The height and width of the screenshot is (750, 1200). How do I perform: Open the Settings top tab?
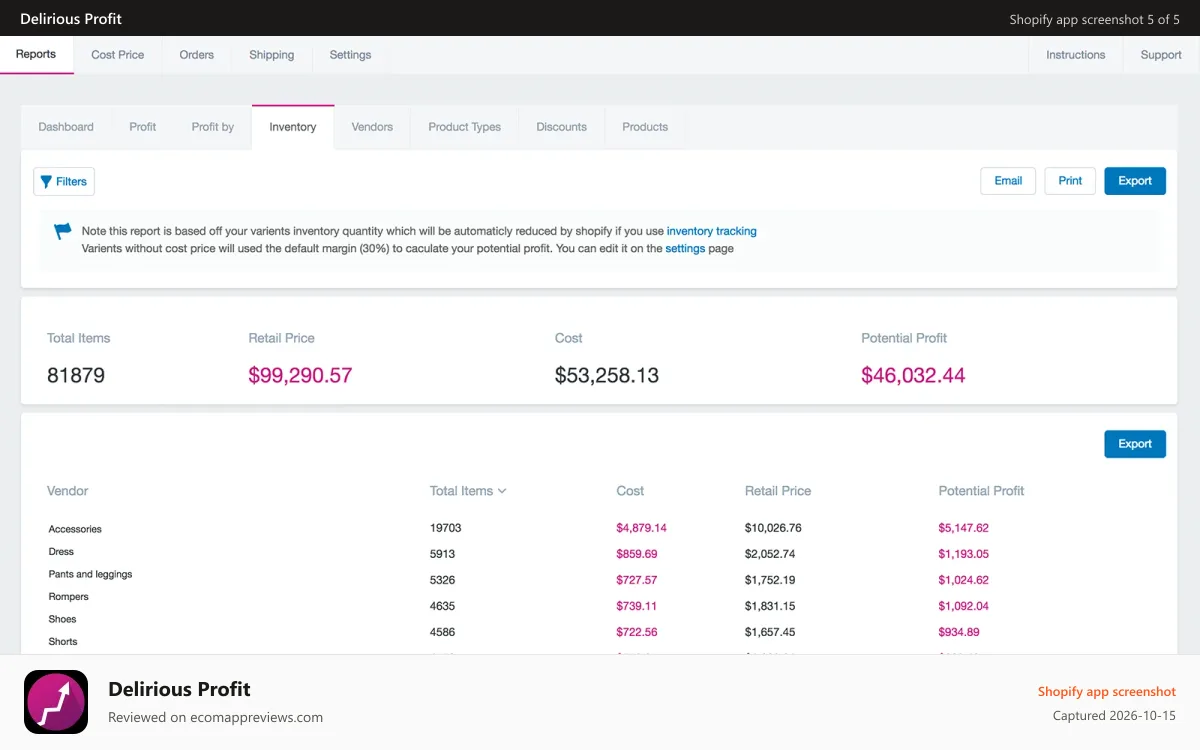pyautogui.click(x=350, y=55)
